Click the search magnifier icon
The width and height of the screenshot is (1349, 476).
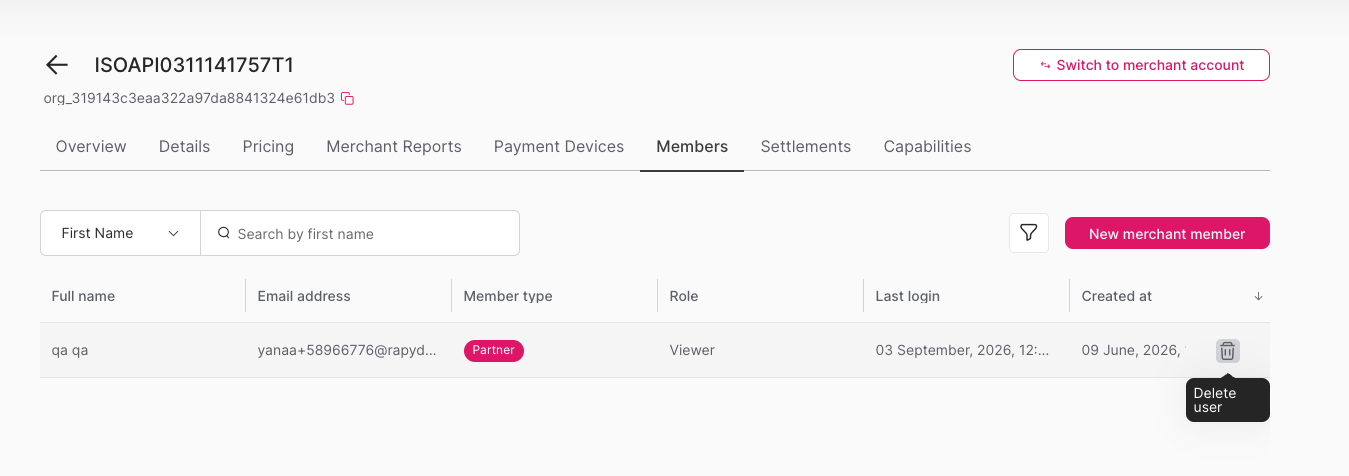[224, 233]
